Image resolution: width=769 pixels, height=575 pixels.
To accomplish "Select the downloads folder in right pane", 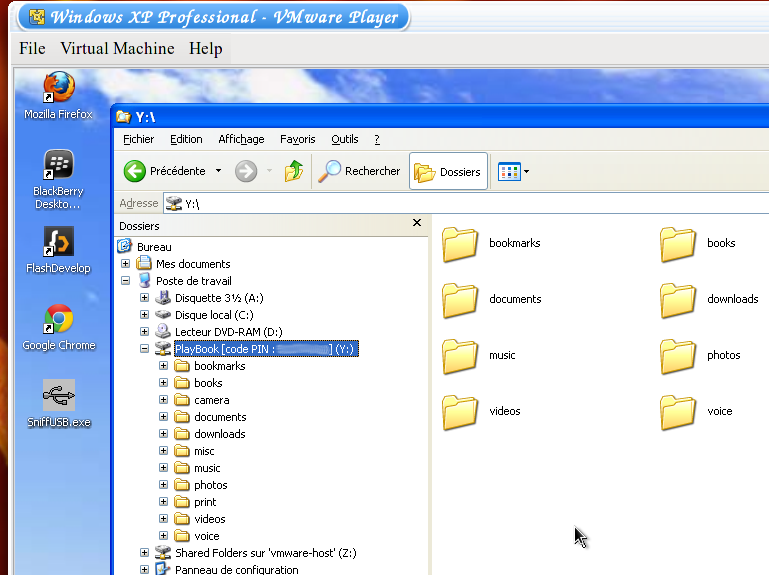I will (x=709, y=300).
